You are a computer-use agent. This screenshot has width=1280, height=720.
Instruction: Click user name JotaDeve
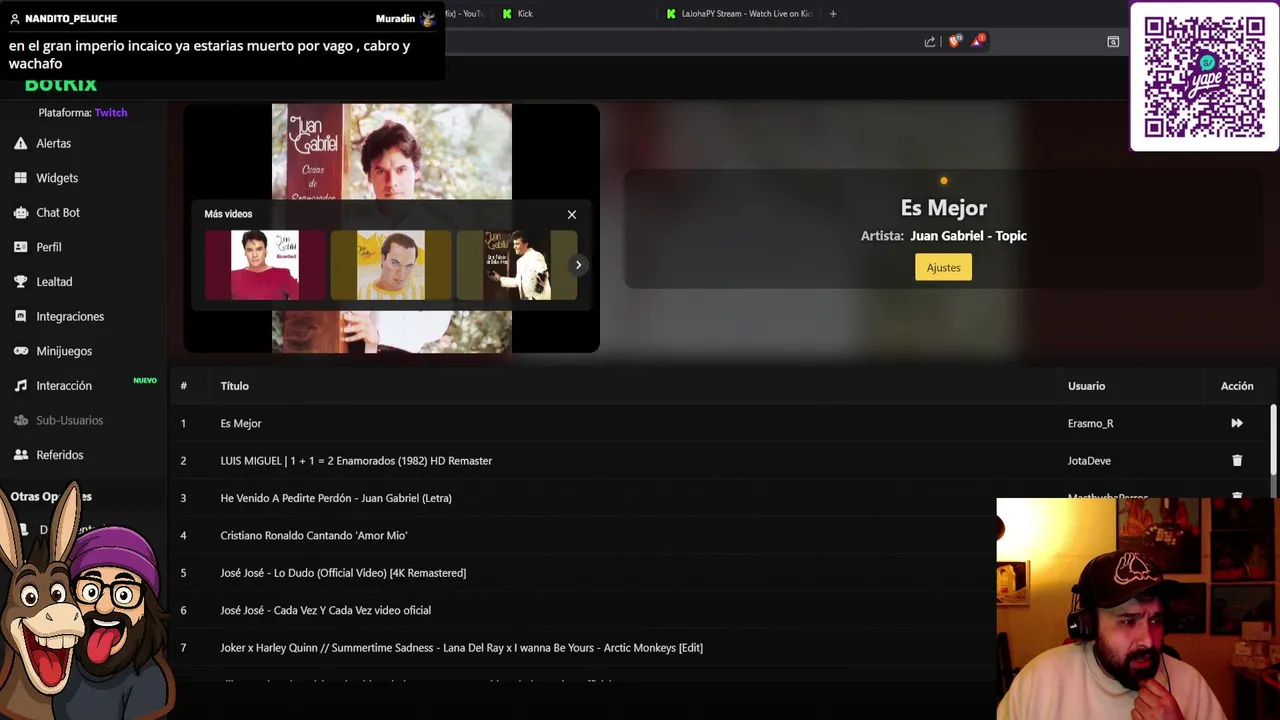[1089, 461]
